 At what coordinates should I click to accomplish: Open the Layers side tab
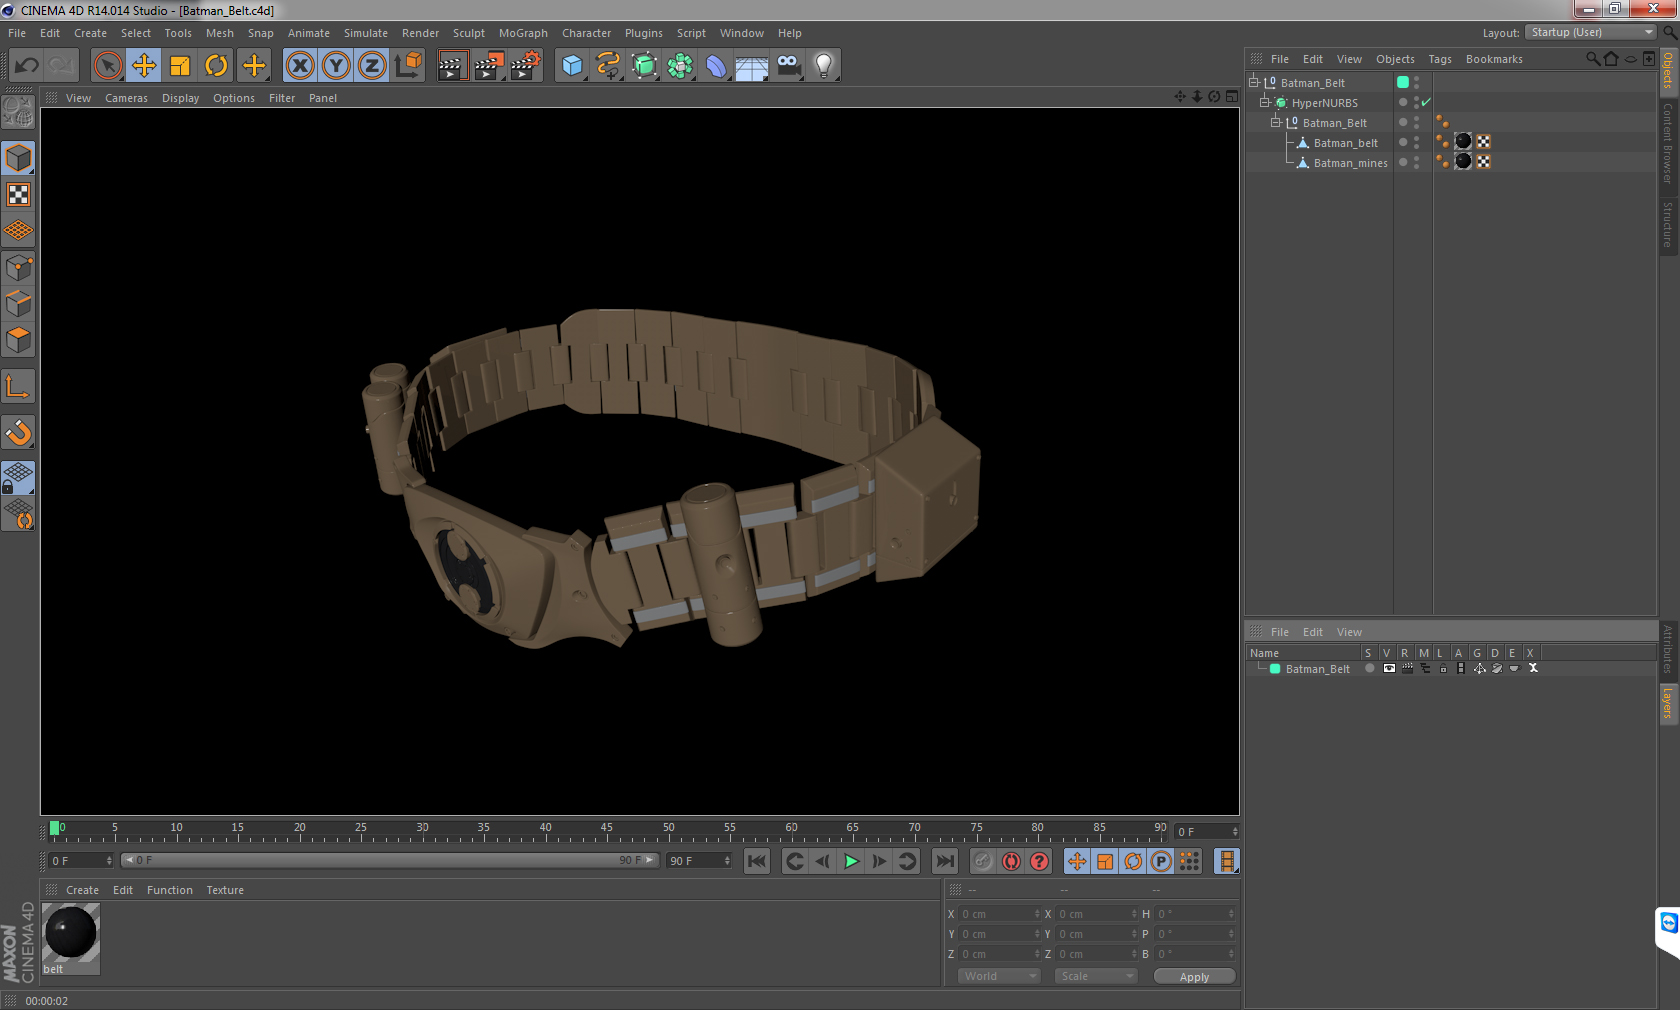coord(1668,702)
